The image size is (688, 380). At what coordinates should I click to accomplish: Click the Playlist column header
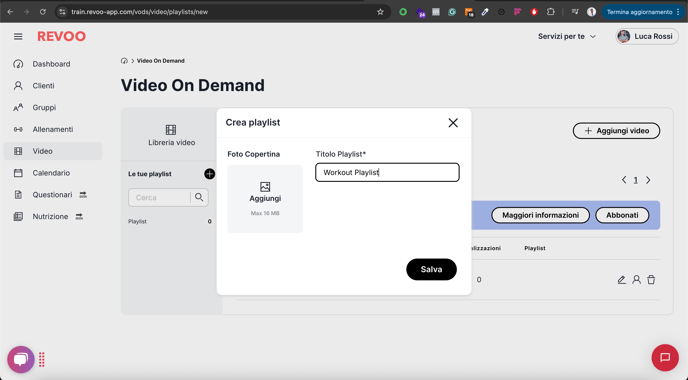[x=535, y=248]
